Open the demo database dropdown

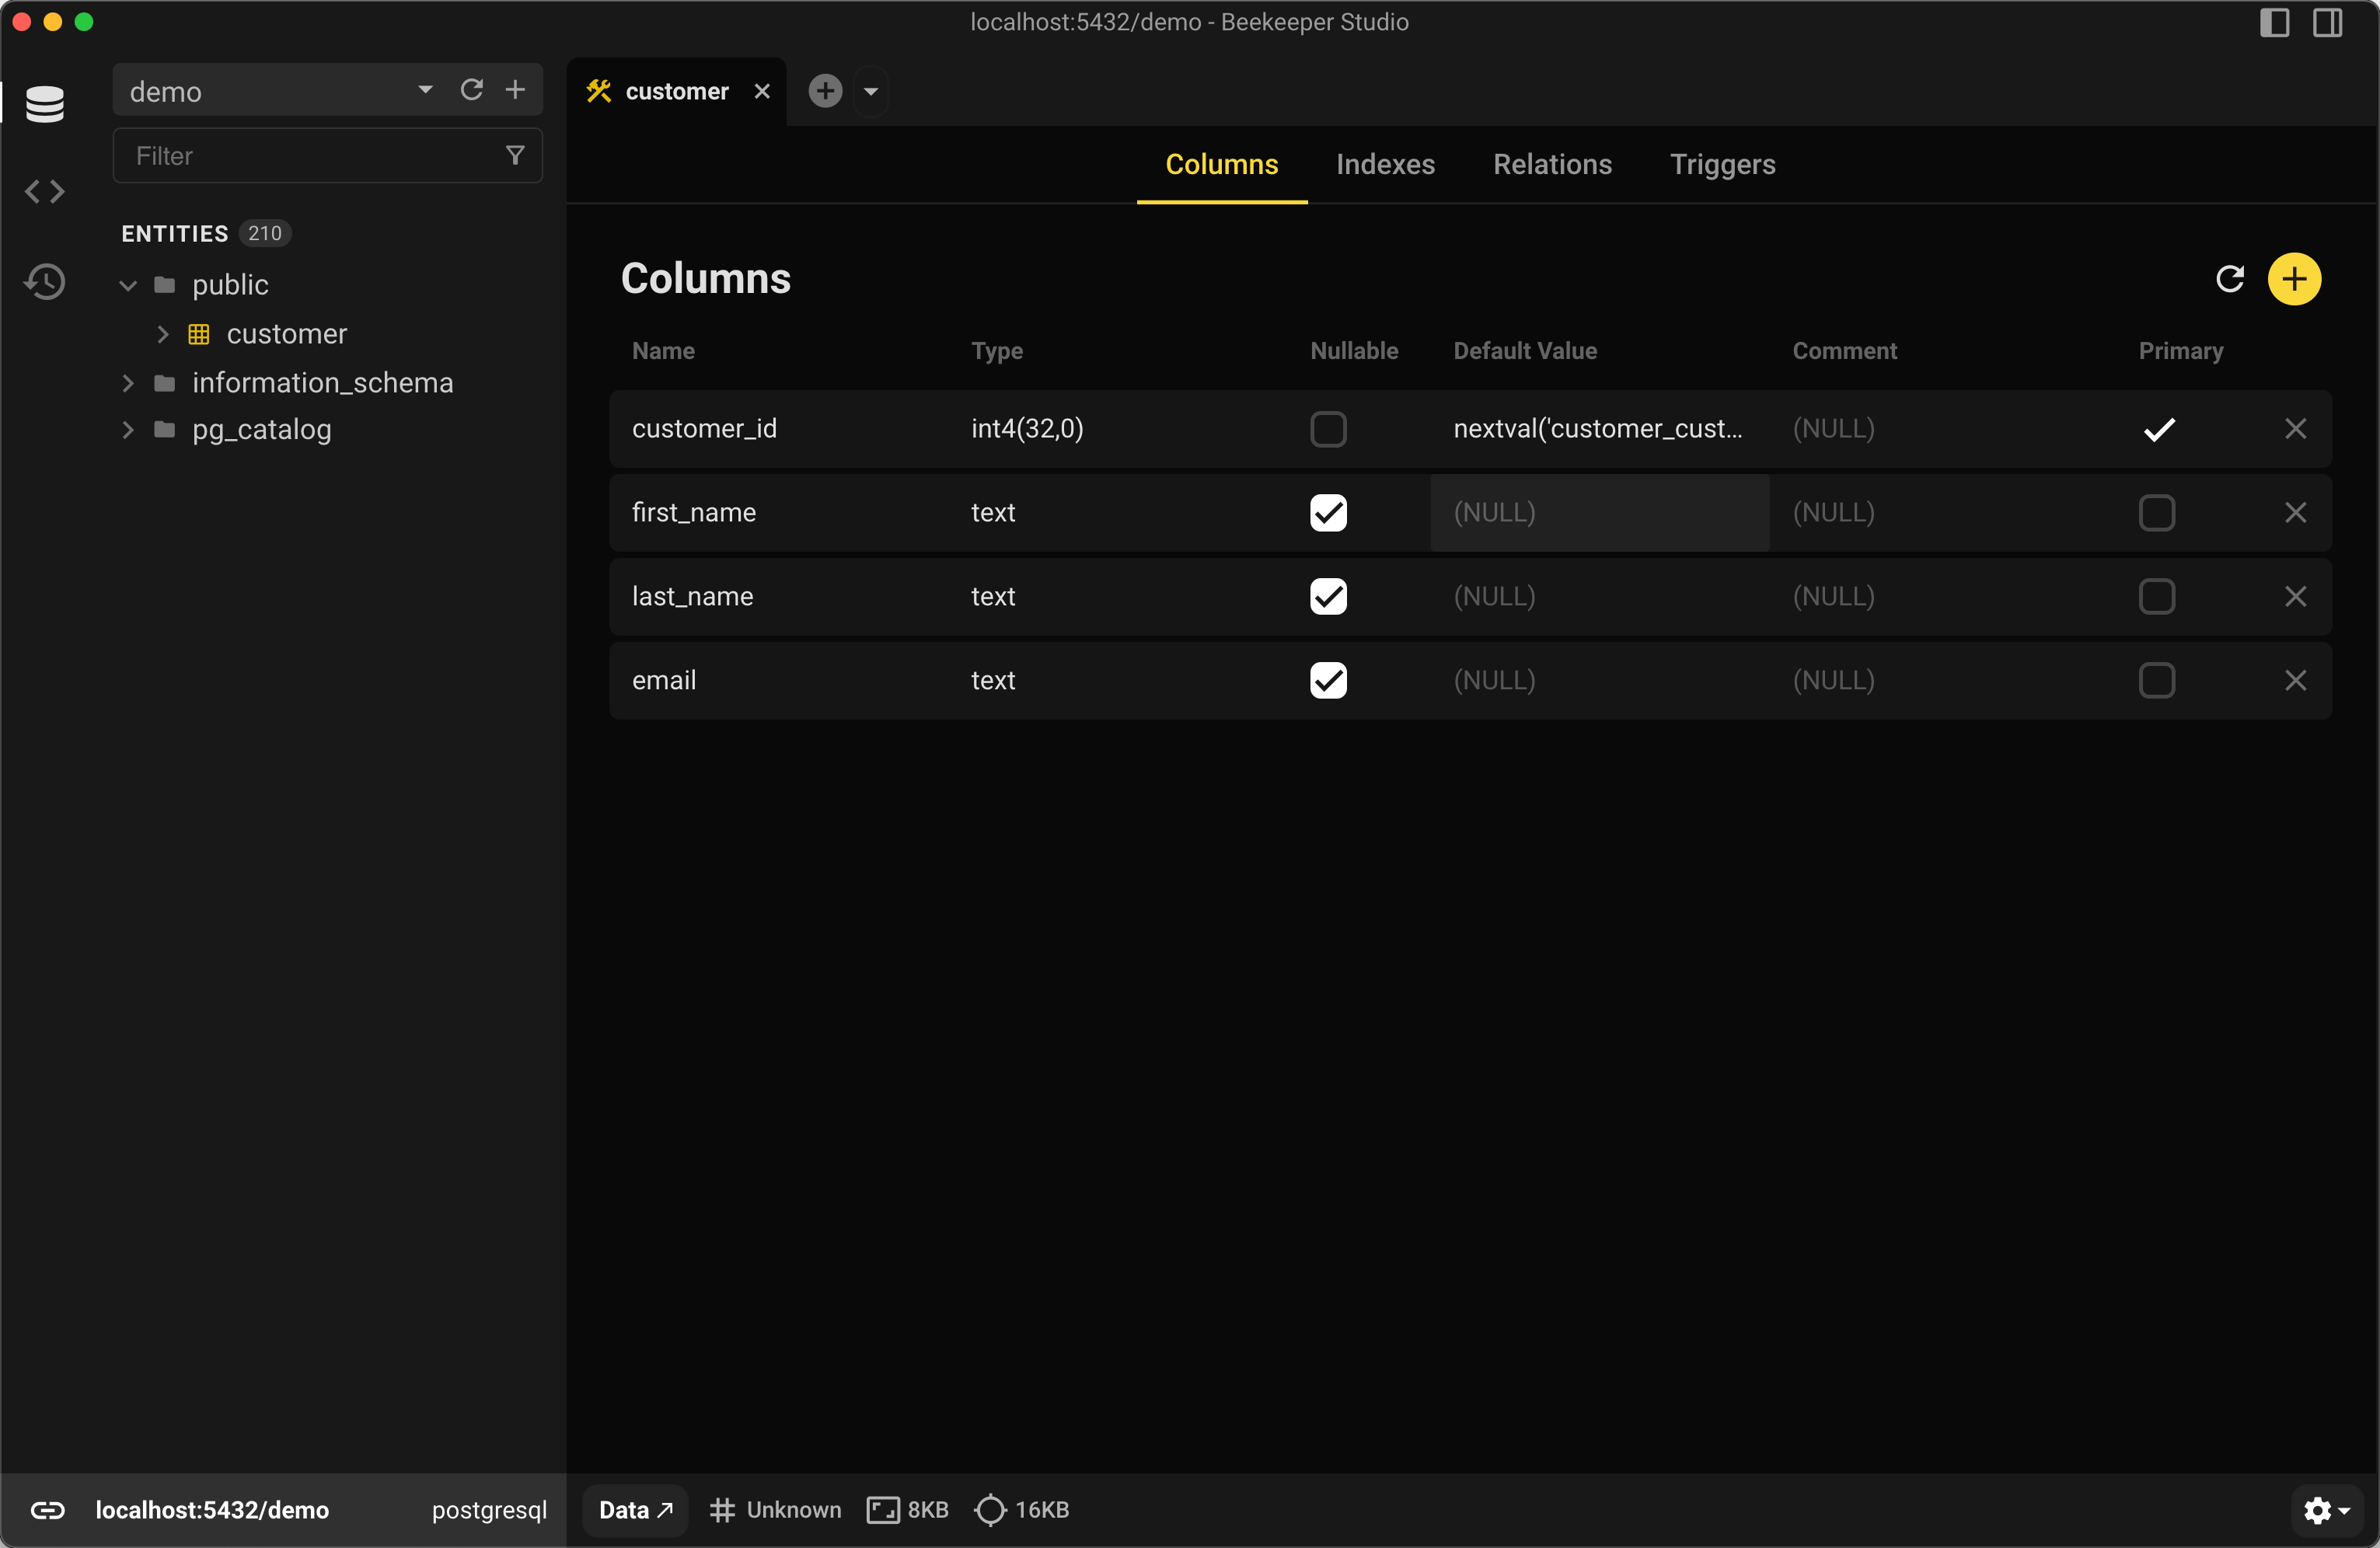click(x=425, y=90)
